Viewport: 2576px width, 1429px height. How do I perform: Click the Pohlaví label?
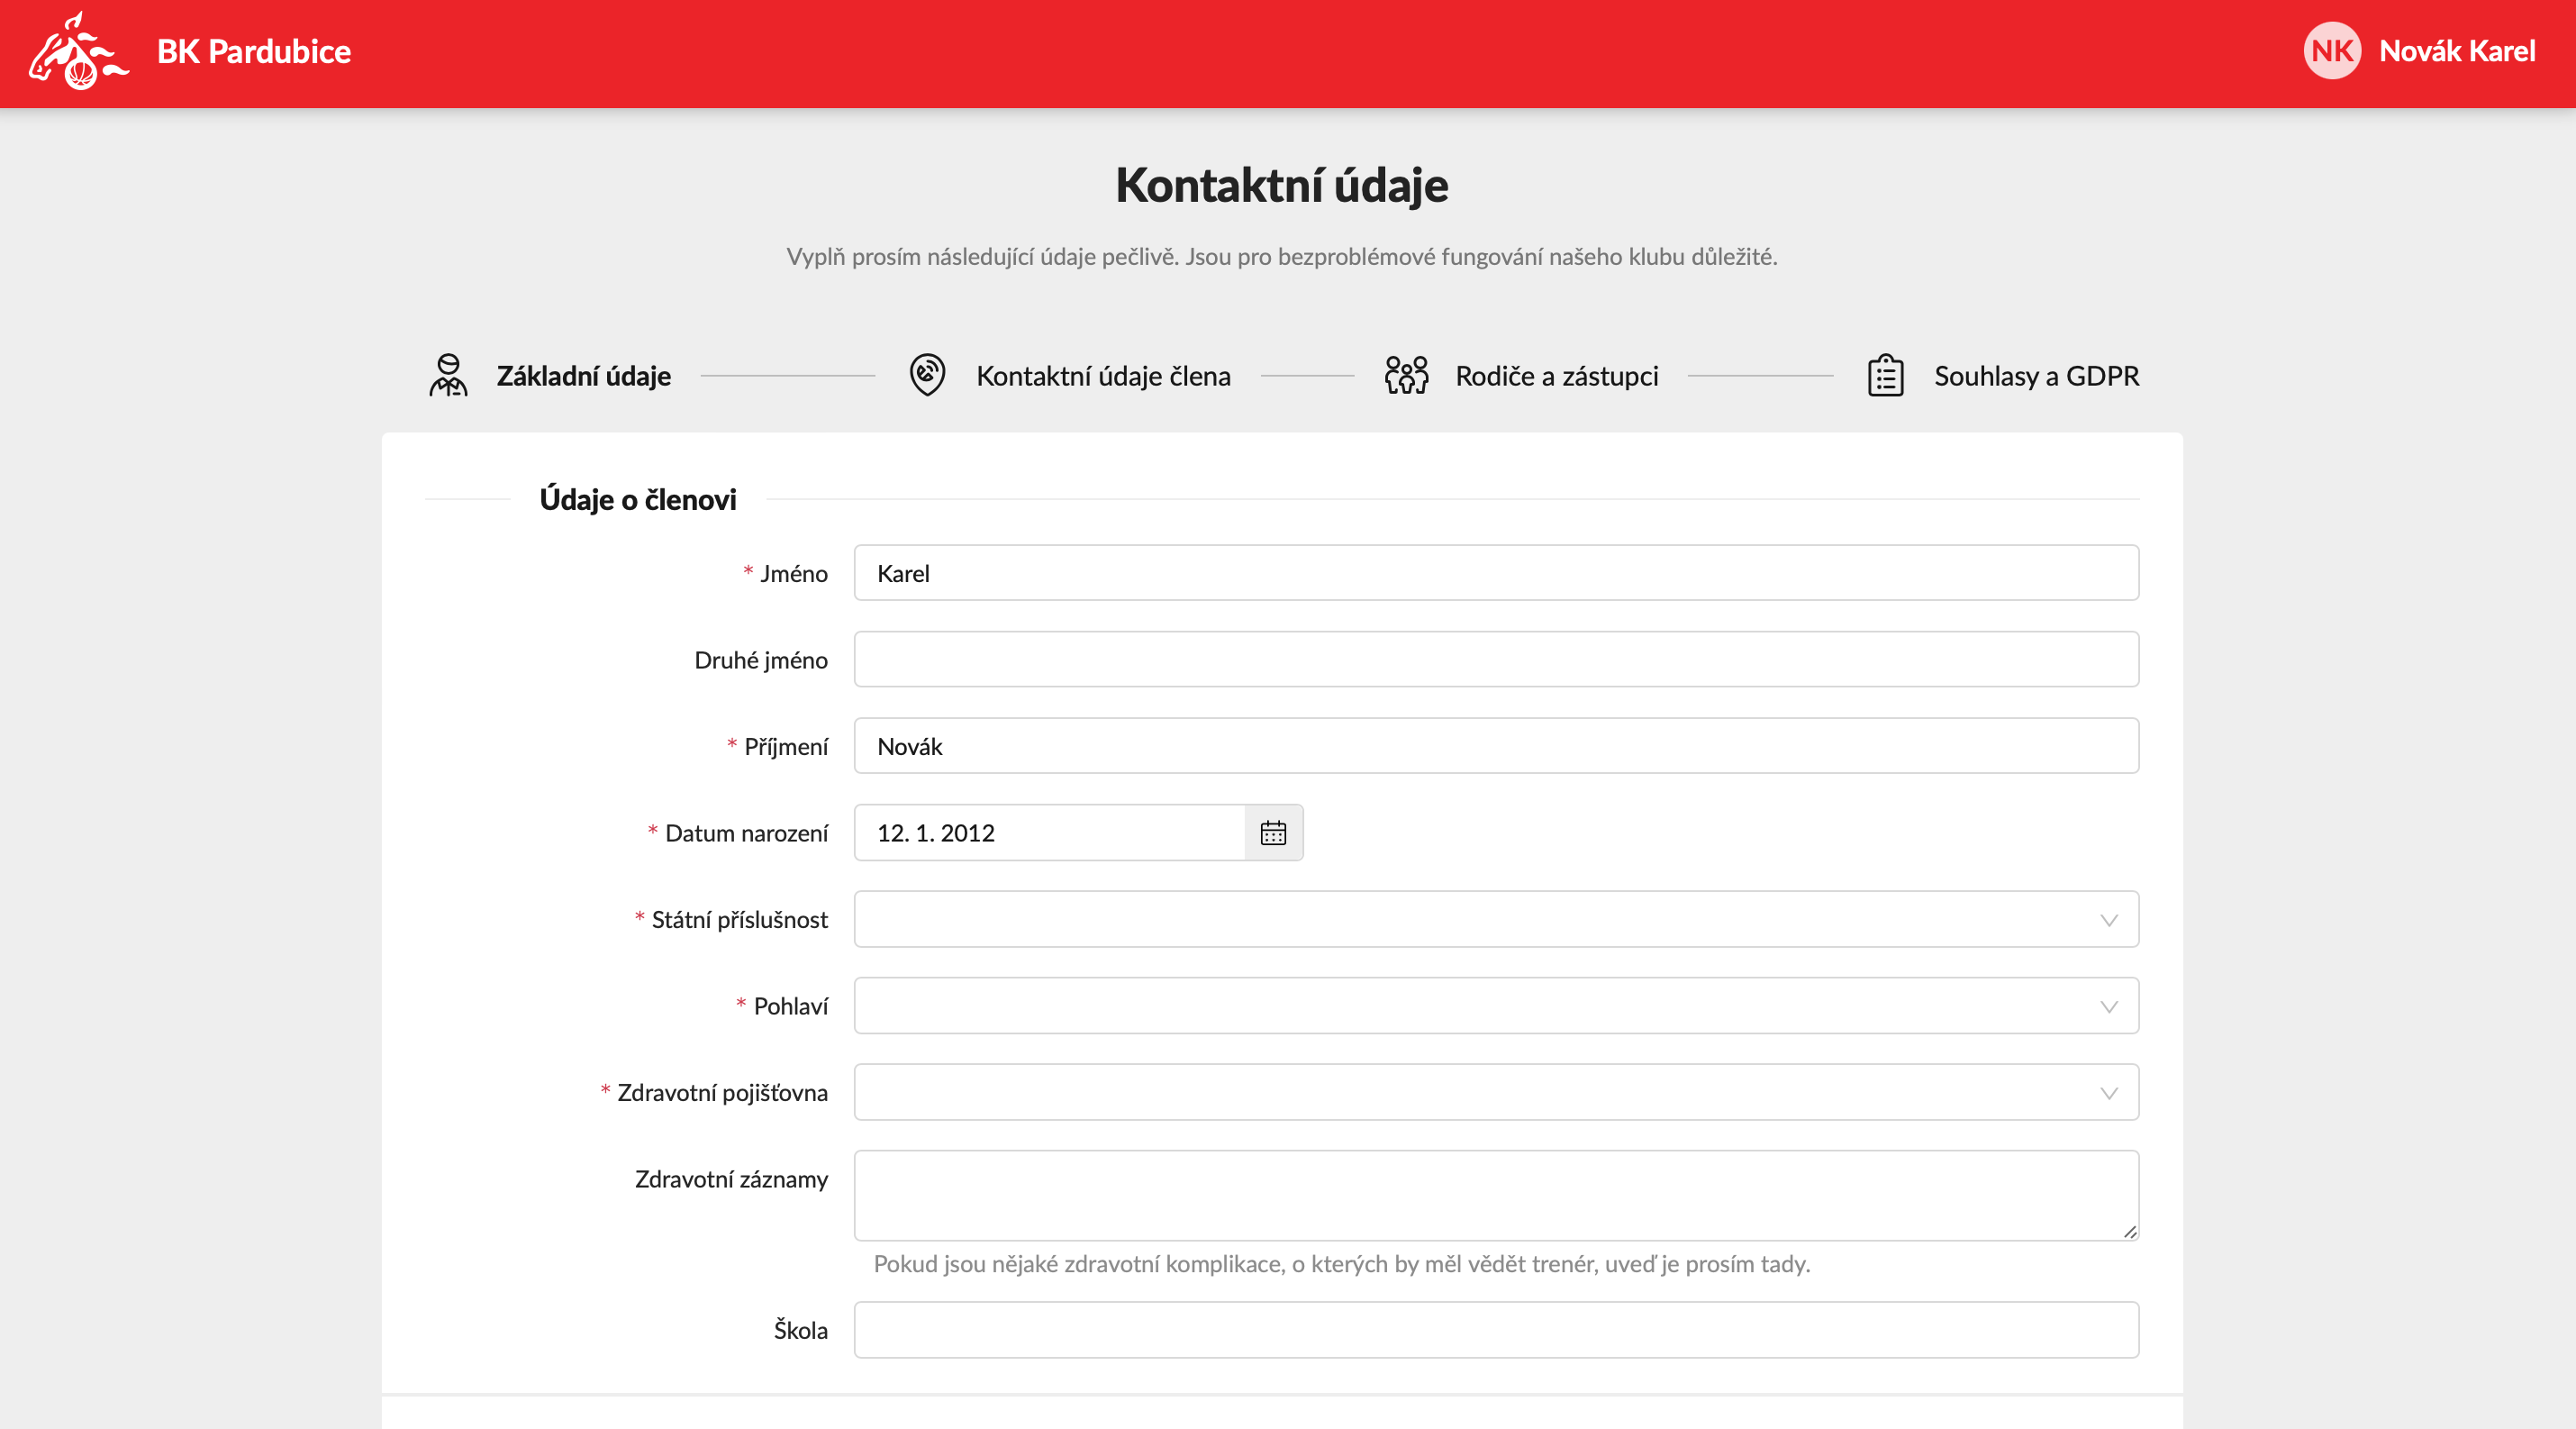(x=790, y=1006)
